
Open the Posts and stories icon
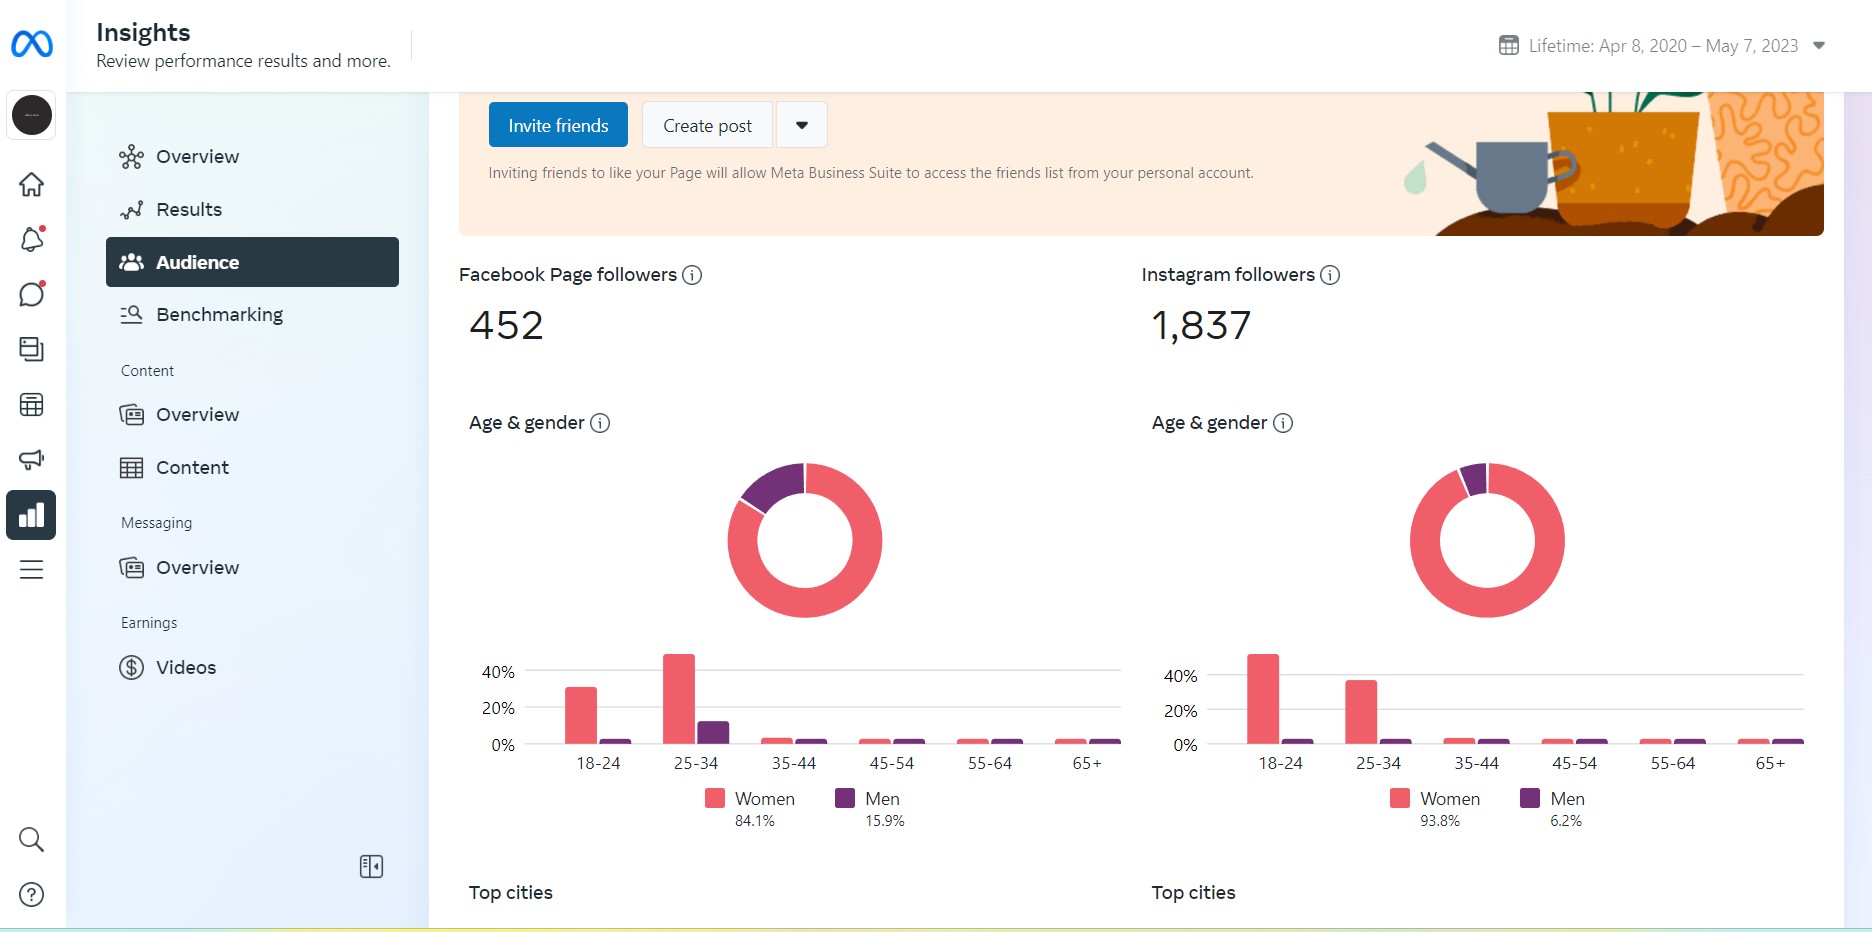(x=32, y=349)
